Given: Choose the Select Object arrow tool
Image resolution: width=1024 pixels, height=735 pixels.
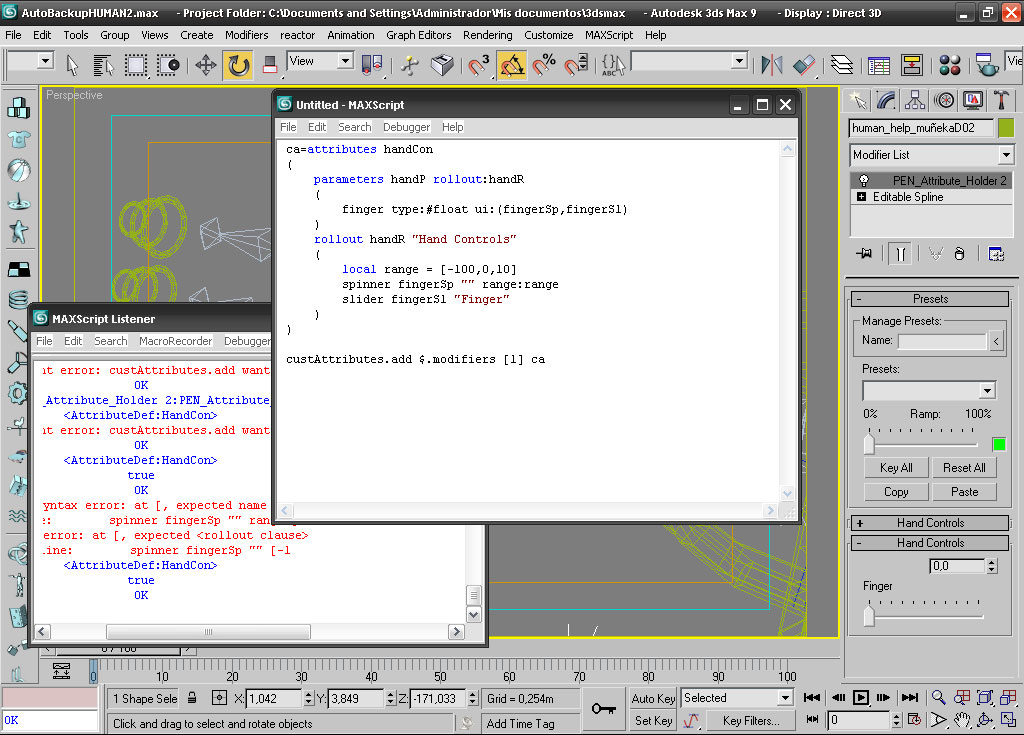Looking at the screenshot, I should point(72,65).
